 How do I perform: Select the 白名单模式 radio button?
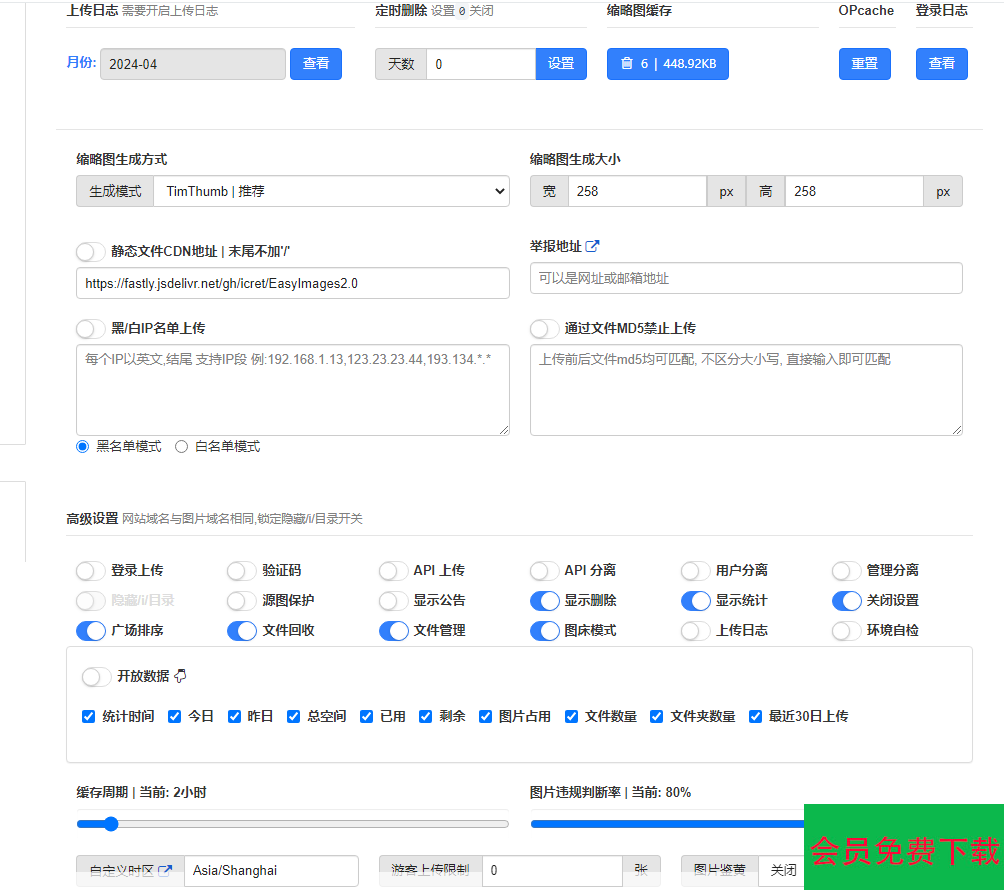(x=182, y=447)
